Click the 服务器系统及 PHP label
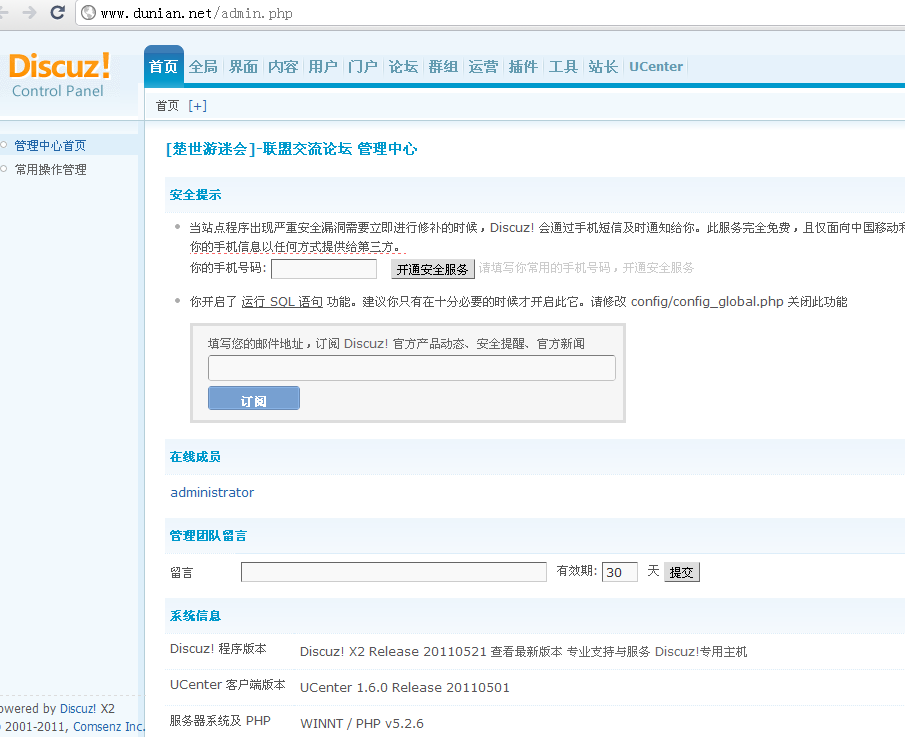905x737 pixels. coord(220,721)
